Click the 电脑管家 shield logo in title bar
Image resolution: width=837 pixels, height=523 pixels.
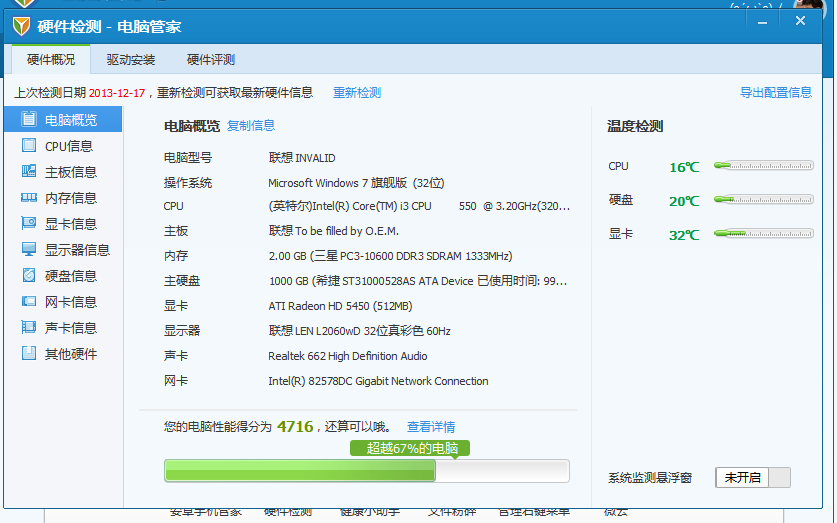click(x=21, y=26)
